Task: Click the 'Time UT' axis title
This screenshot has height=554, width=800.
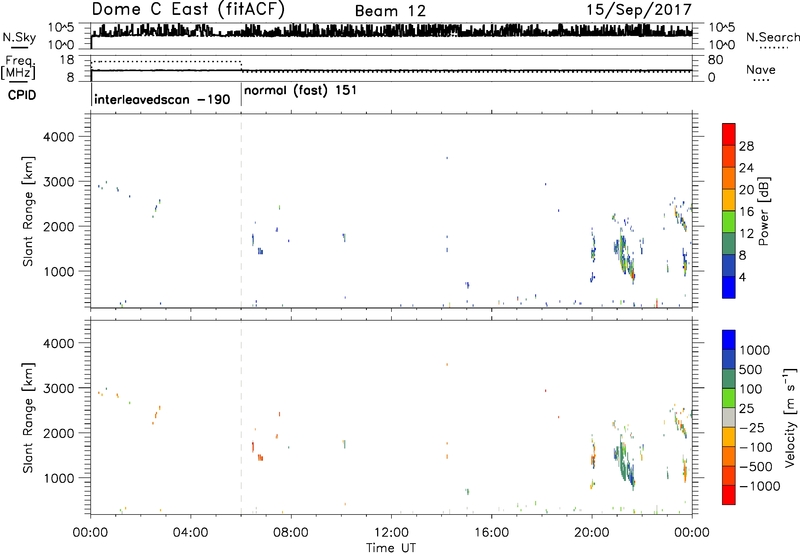Action: [x=391, y=548]
